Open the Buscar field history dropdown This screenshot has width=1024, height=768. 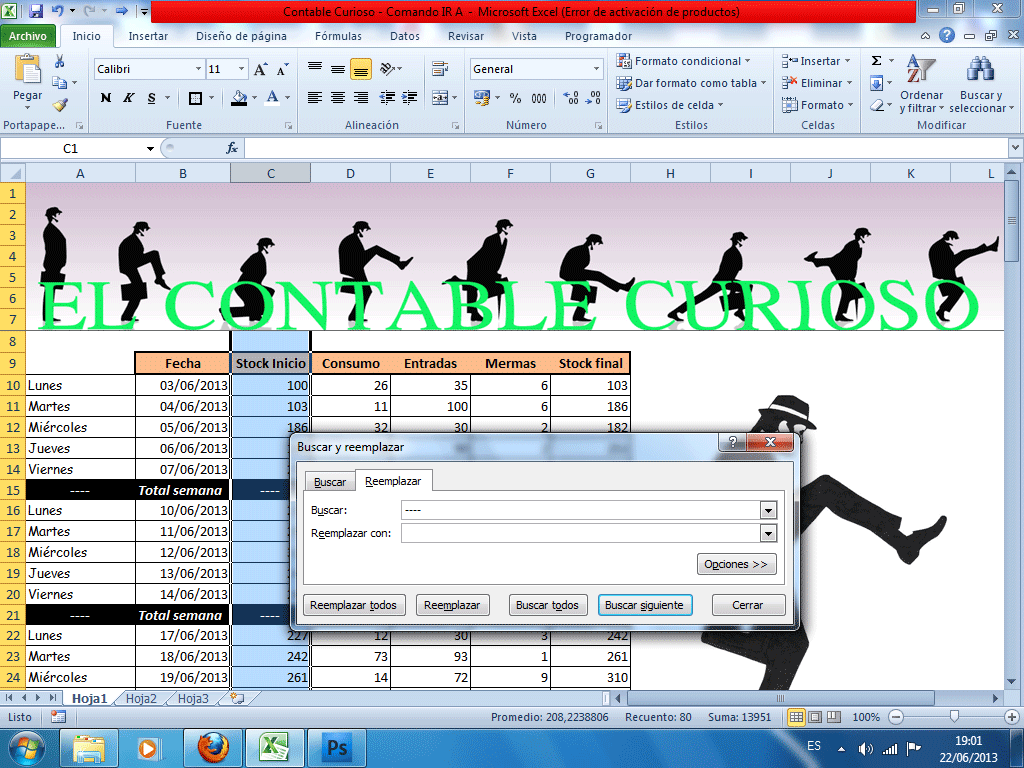tap(768, 510)
